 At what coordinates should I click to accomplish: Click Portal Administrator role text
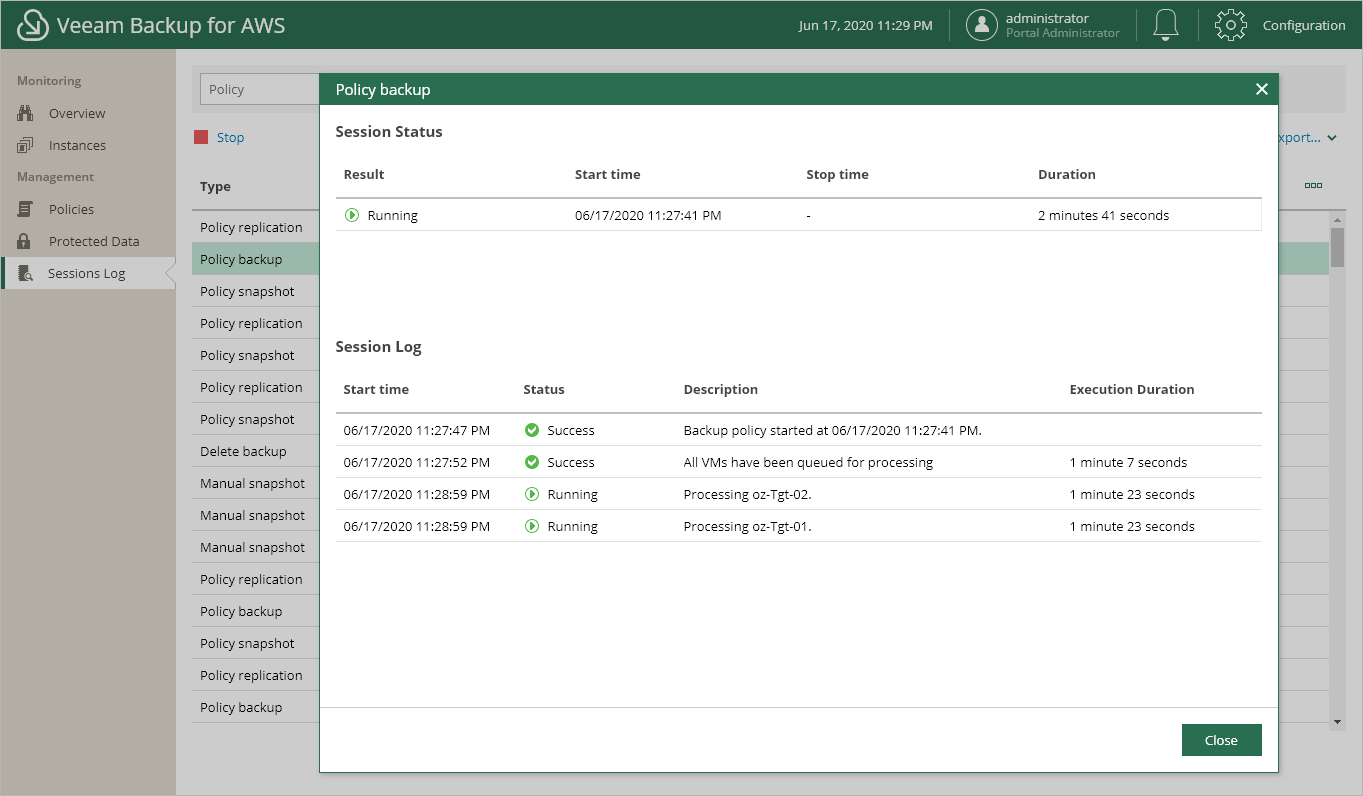[1063, 33]
